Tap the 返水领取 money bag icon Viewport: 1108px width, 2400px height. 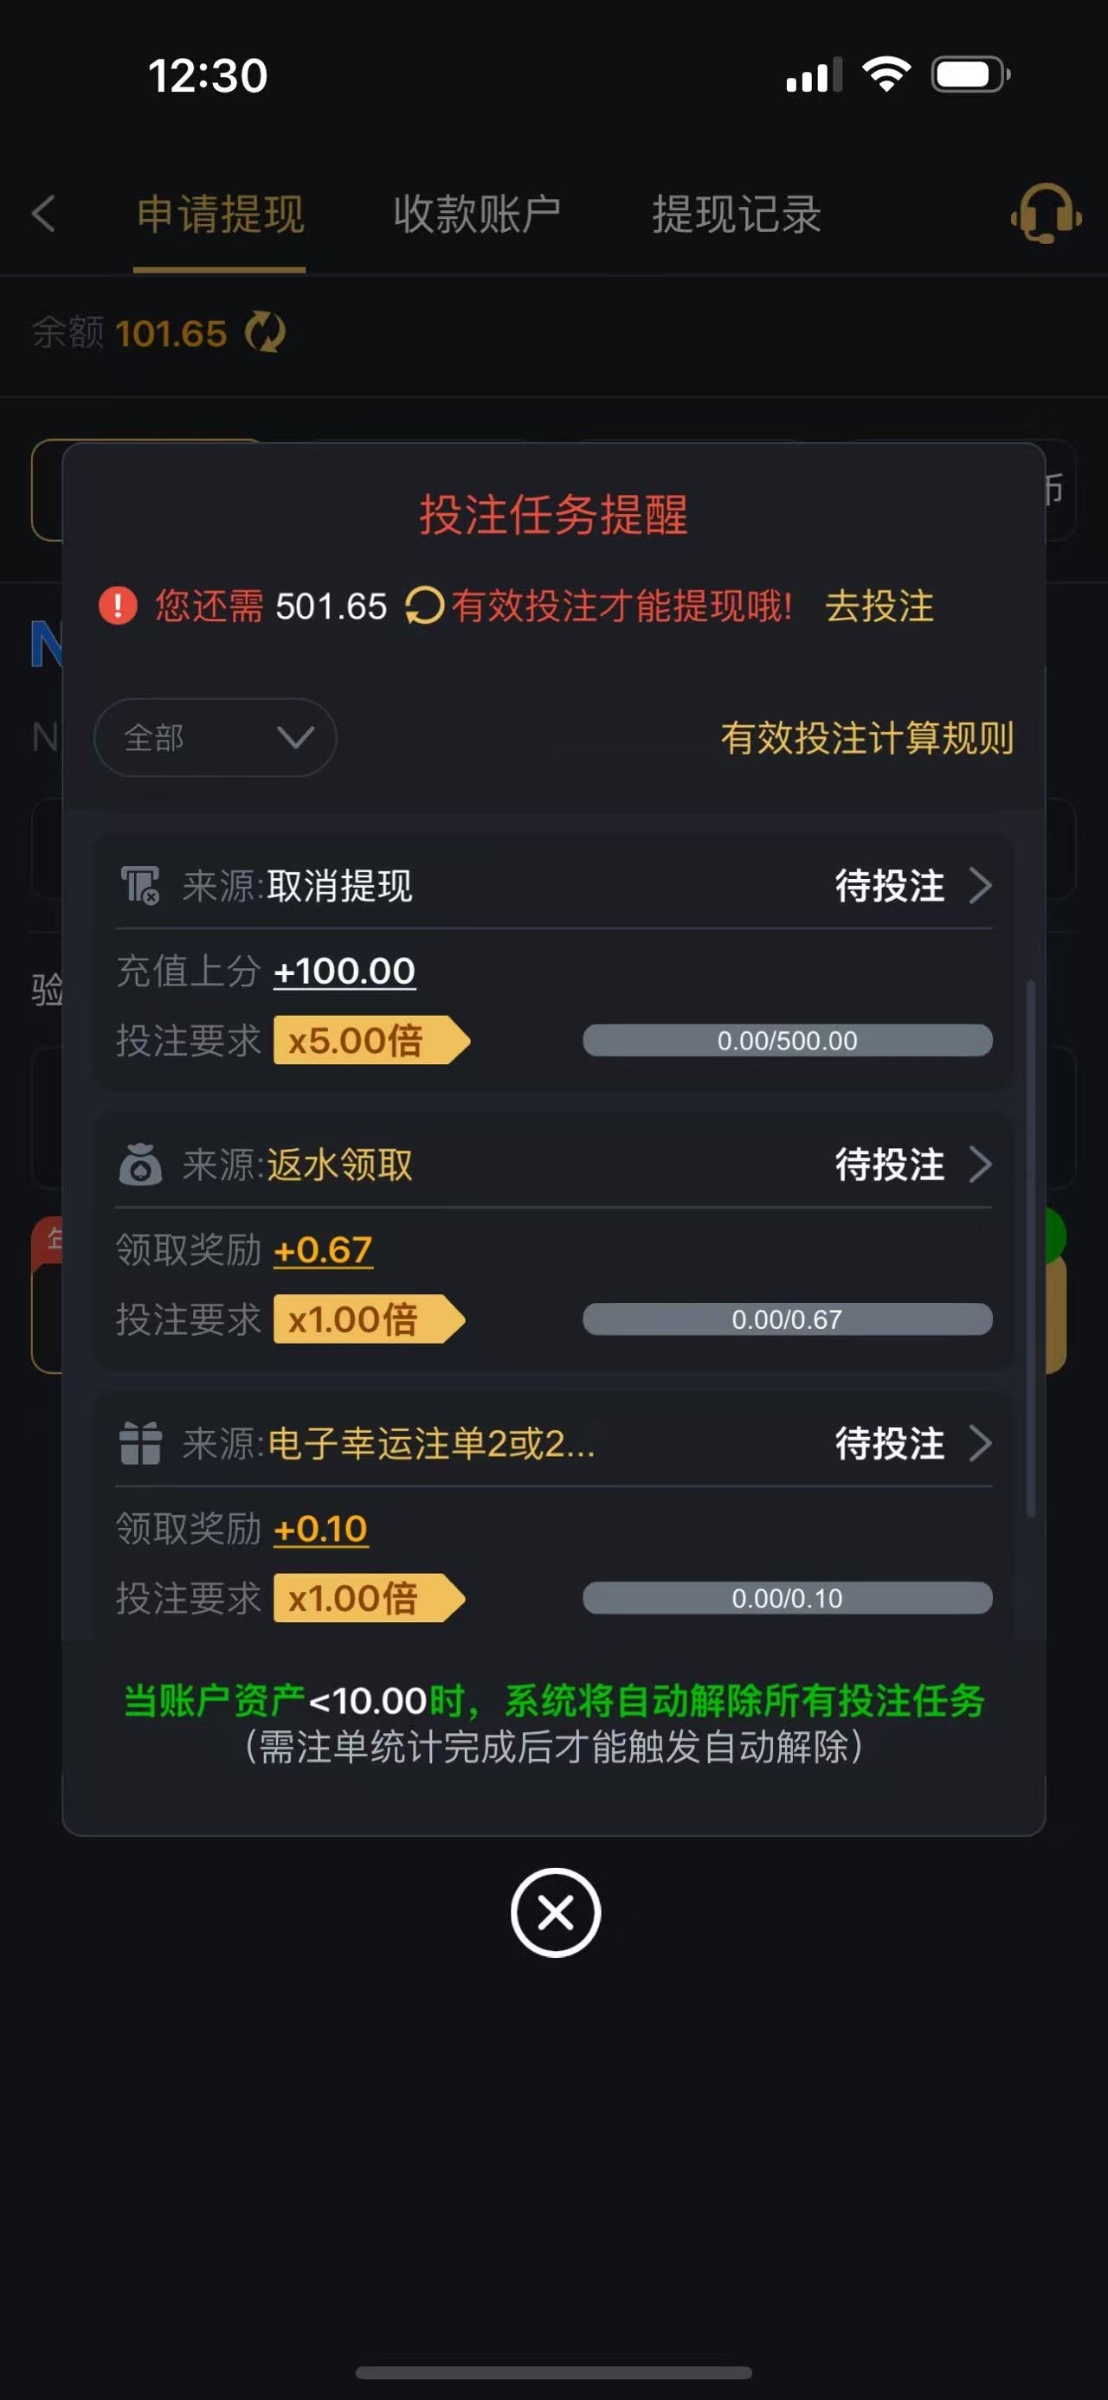pyautogui.click(x=140, y=1165)
